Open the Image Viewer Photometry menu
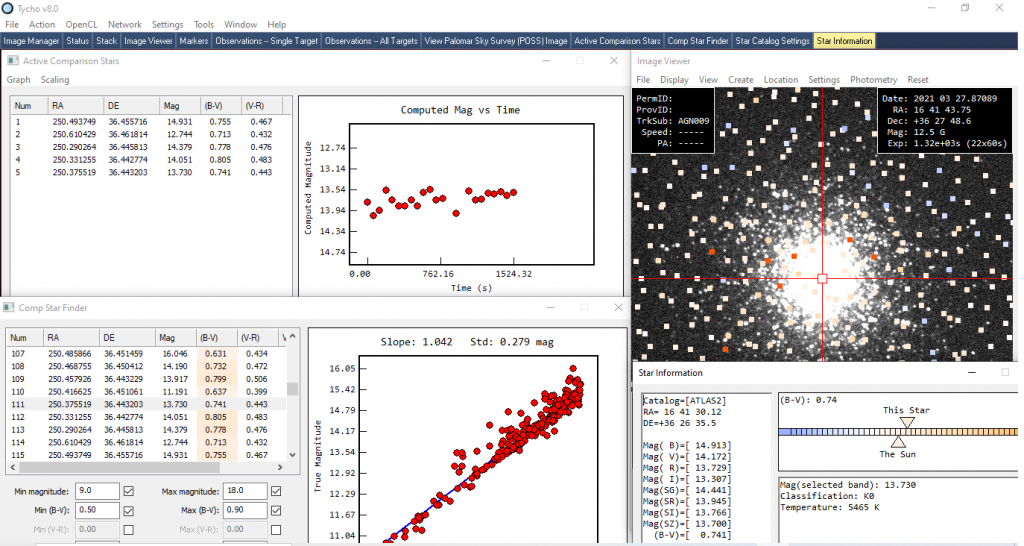Image resolution: width=1024 pixels, height=546 pixels. click(873, 79)
